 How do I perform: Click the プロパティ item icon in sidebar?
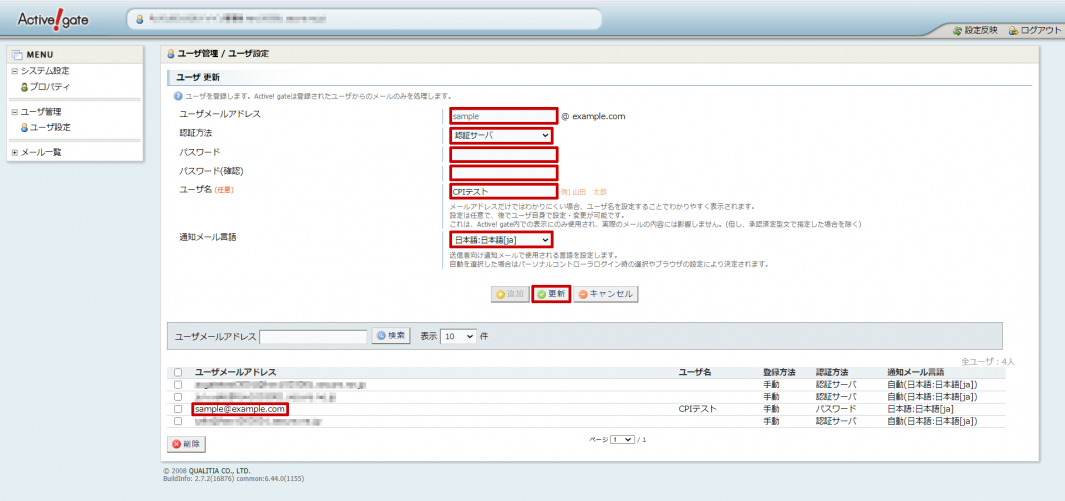tap(24, 87)
